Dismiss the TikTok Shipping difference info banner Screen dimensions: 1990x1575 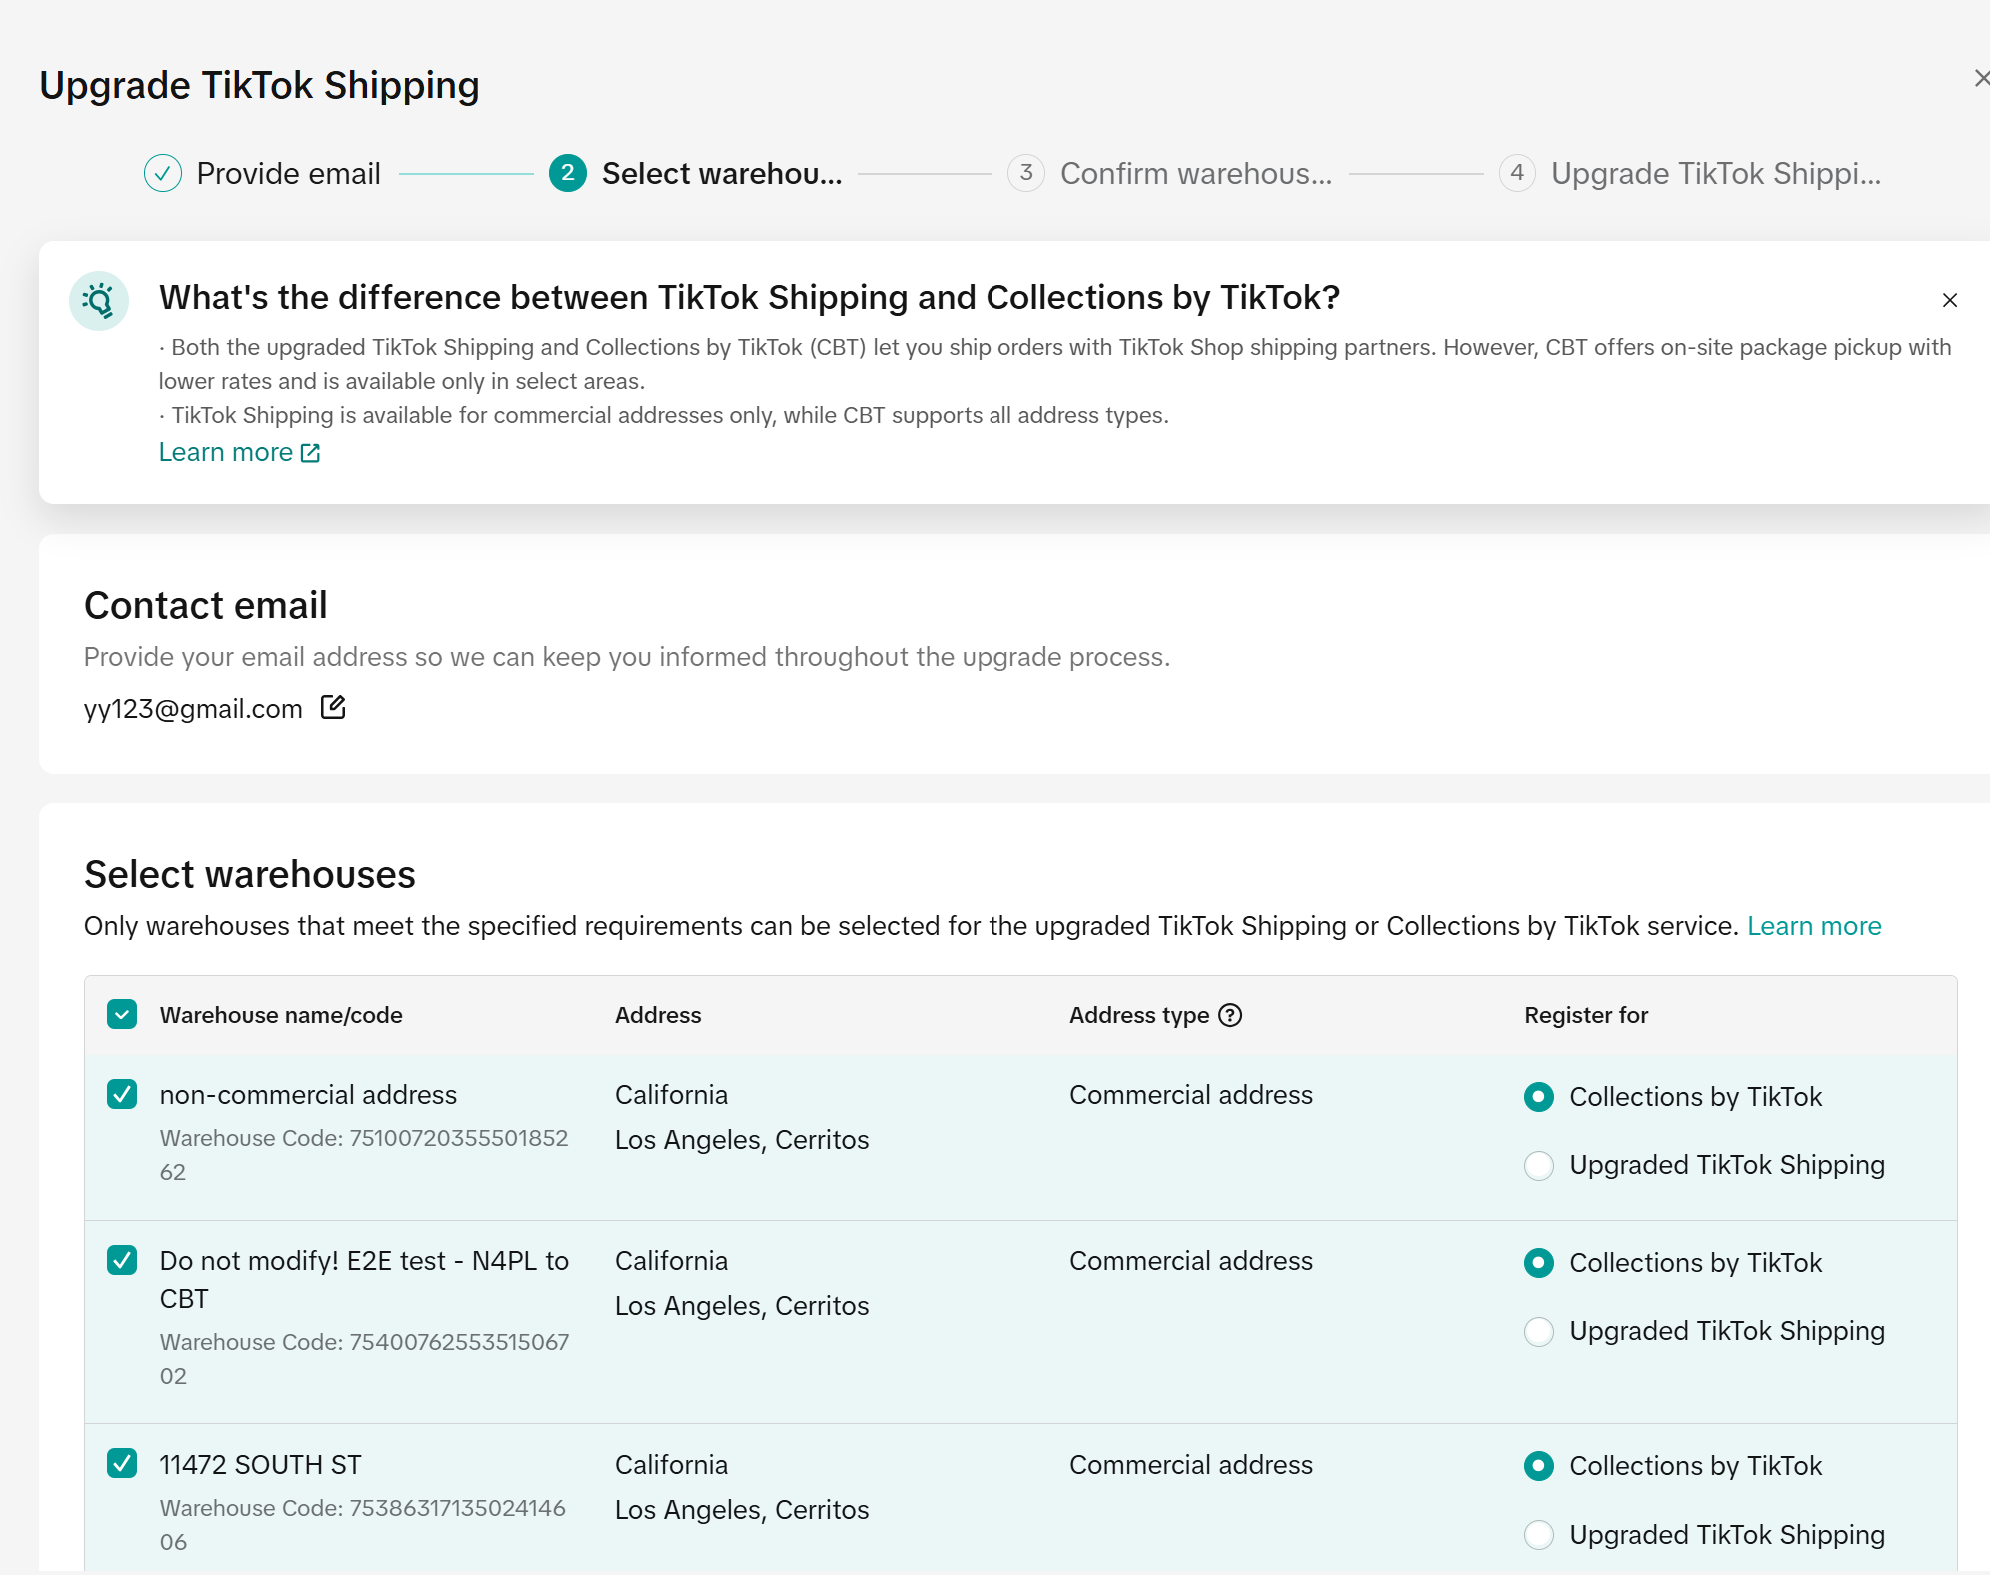1949,300
